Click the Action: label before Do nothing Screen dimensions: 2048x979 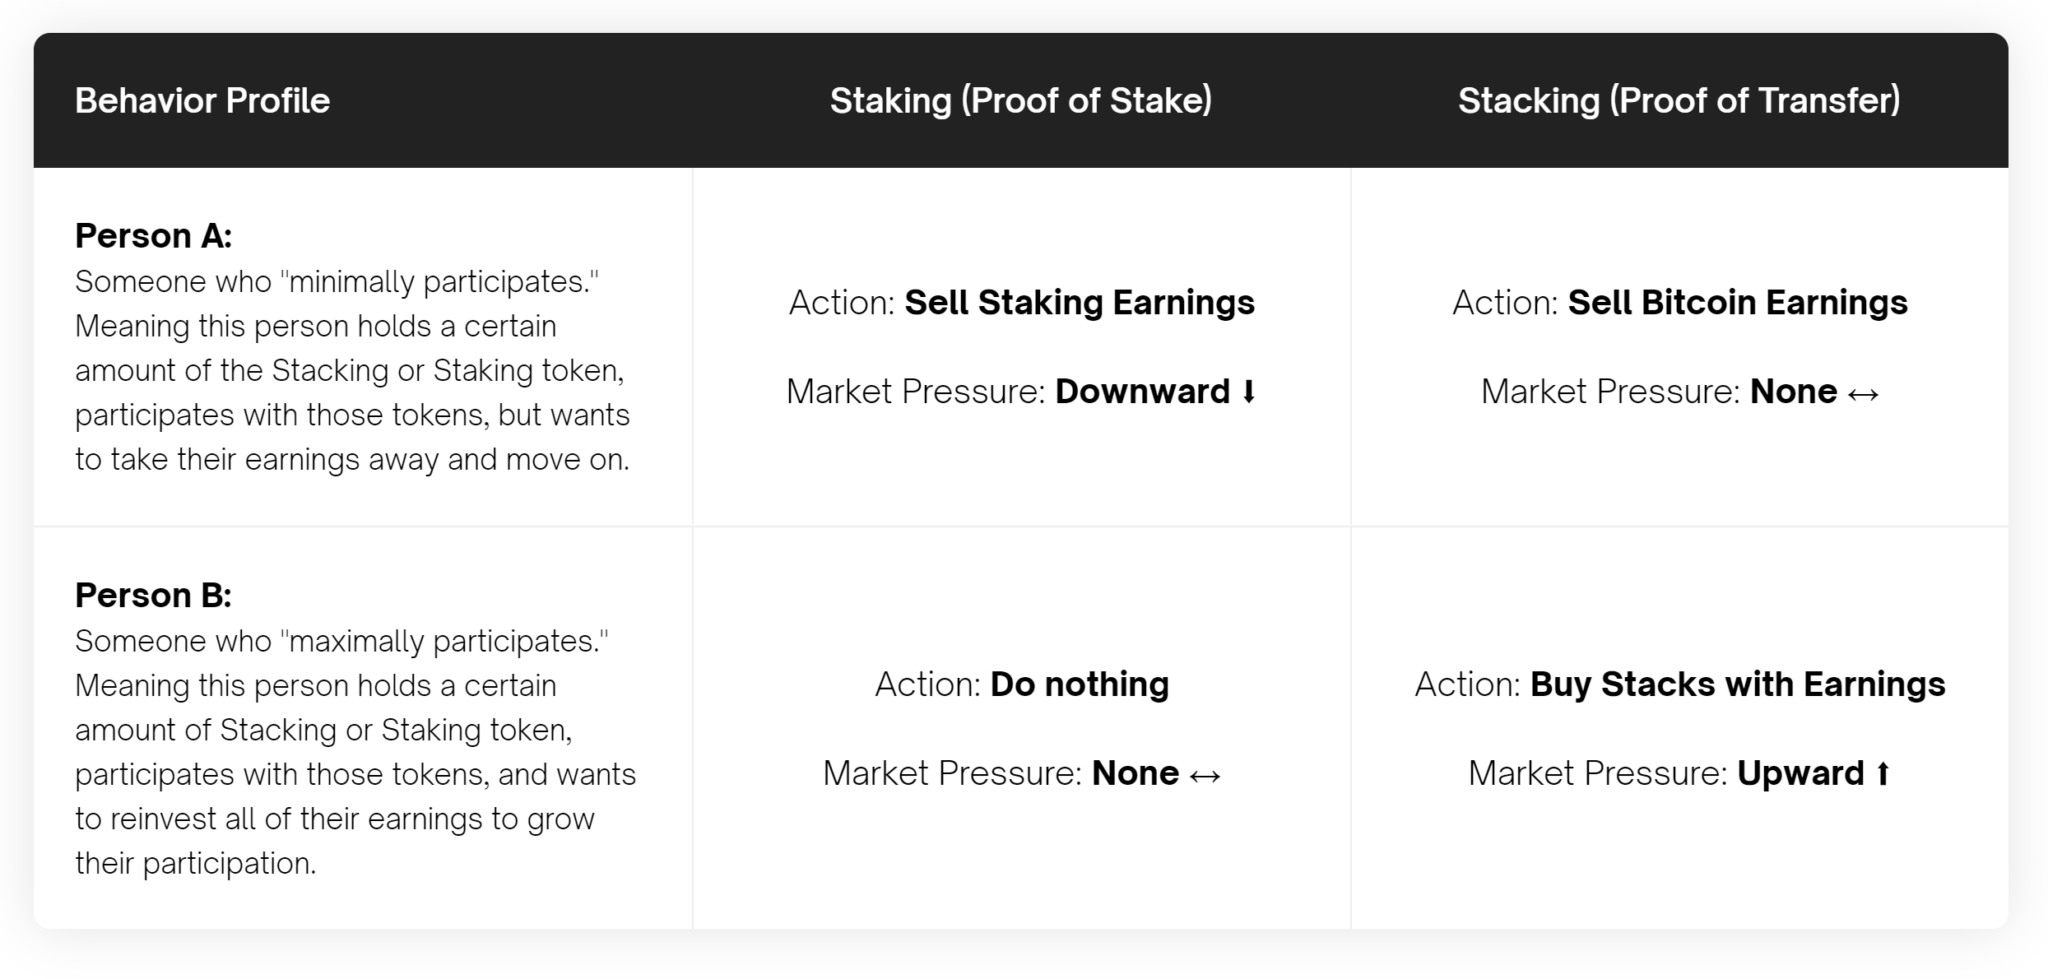pyautogui.click(x=928, y=684)
